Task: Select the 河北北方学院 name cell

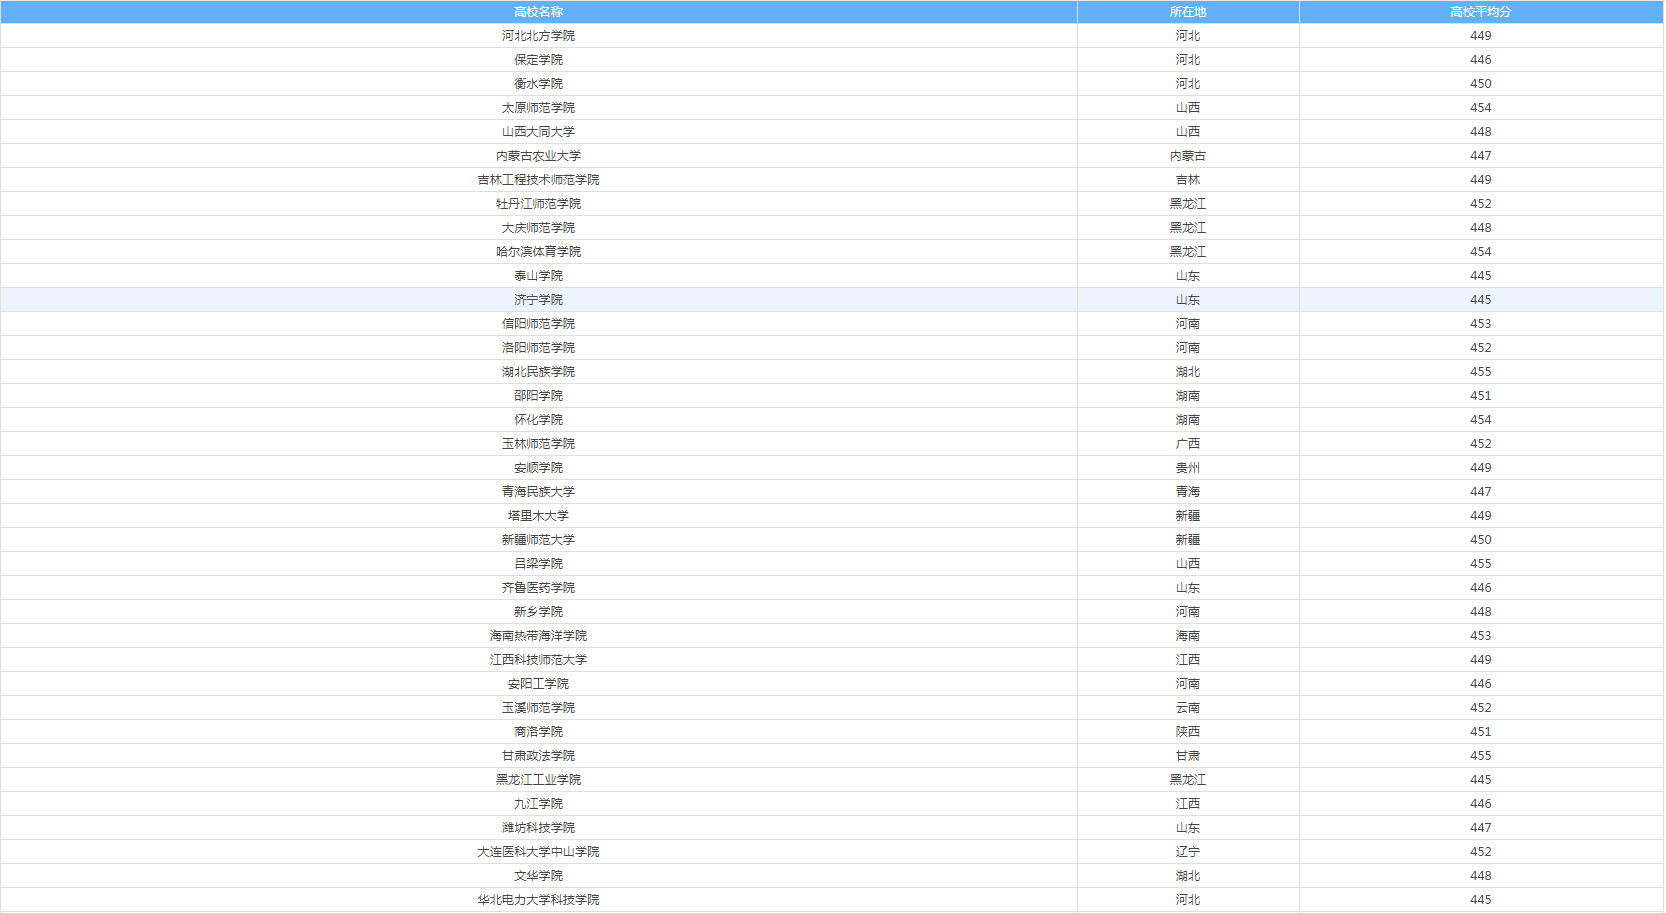Action: (538, 36)
